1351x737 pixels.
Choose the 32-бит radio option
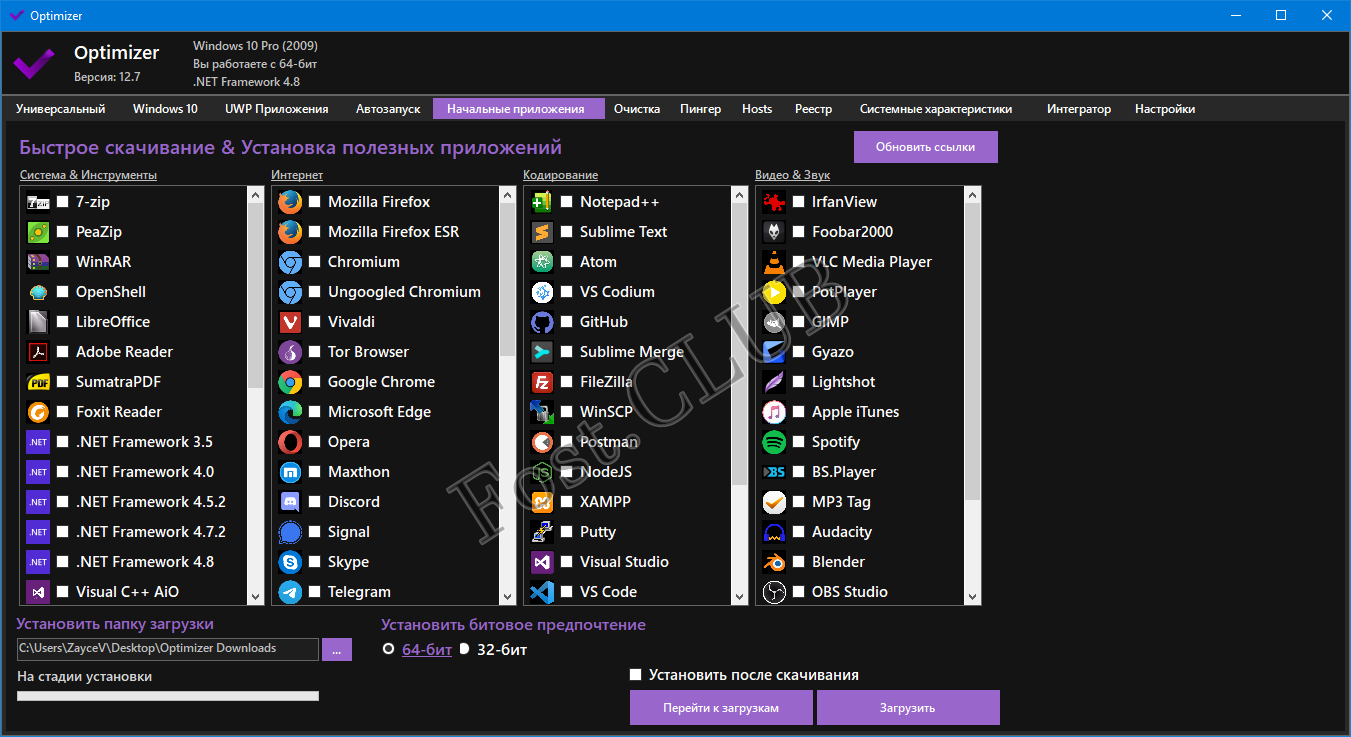(x=464, y=650)
